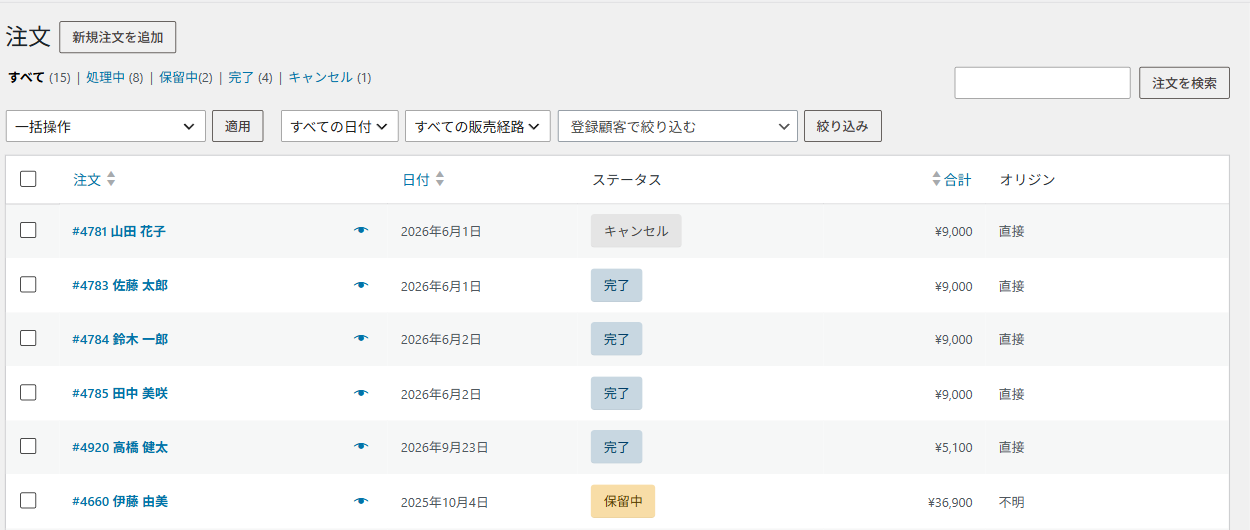Sort by 注文 column arrows
The image size is (1250, 530).
tap(111, 180)
